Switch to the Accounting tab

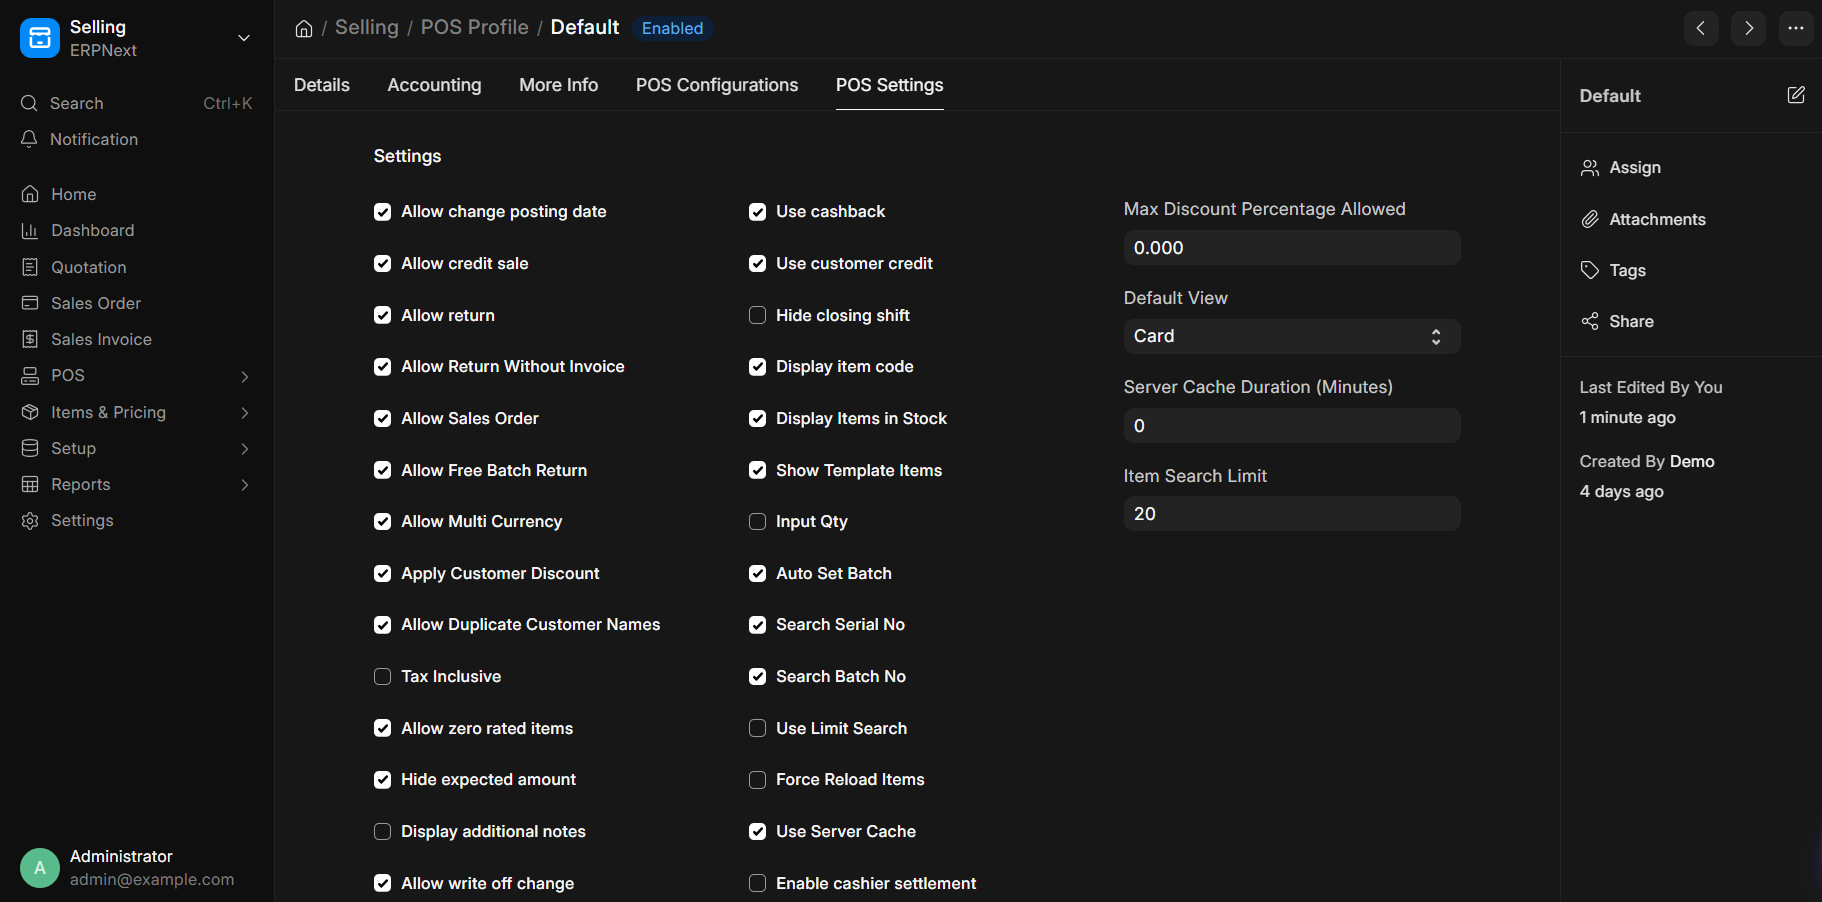tap(434, 85)
